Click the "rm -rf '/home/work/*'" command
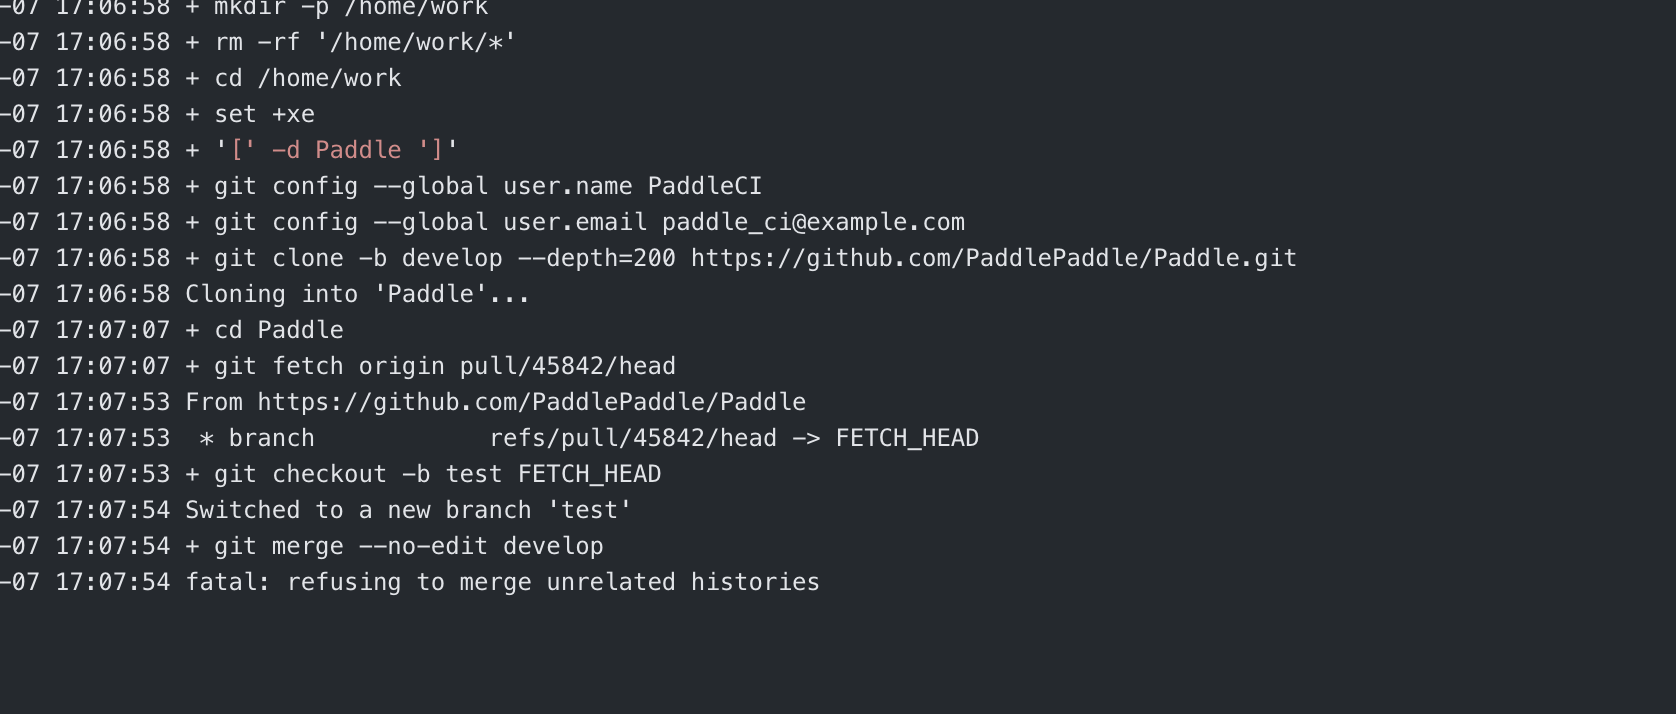The image size is (1676, 714). click(x=365, y=42)
